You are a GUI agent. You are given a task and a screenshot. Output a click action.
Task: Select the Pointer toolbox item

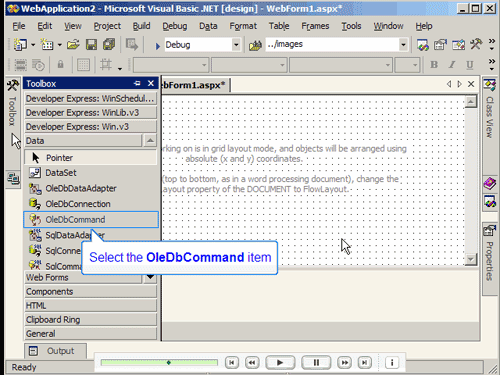pos(90,158)
